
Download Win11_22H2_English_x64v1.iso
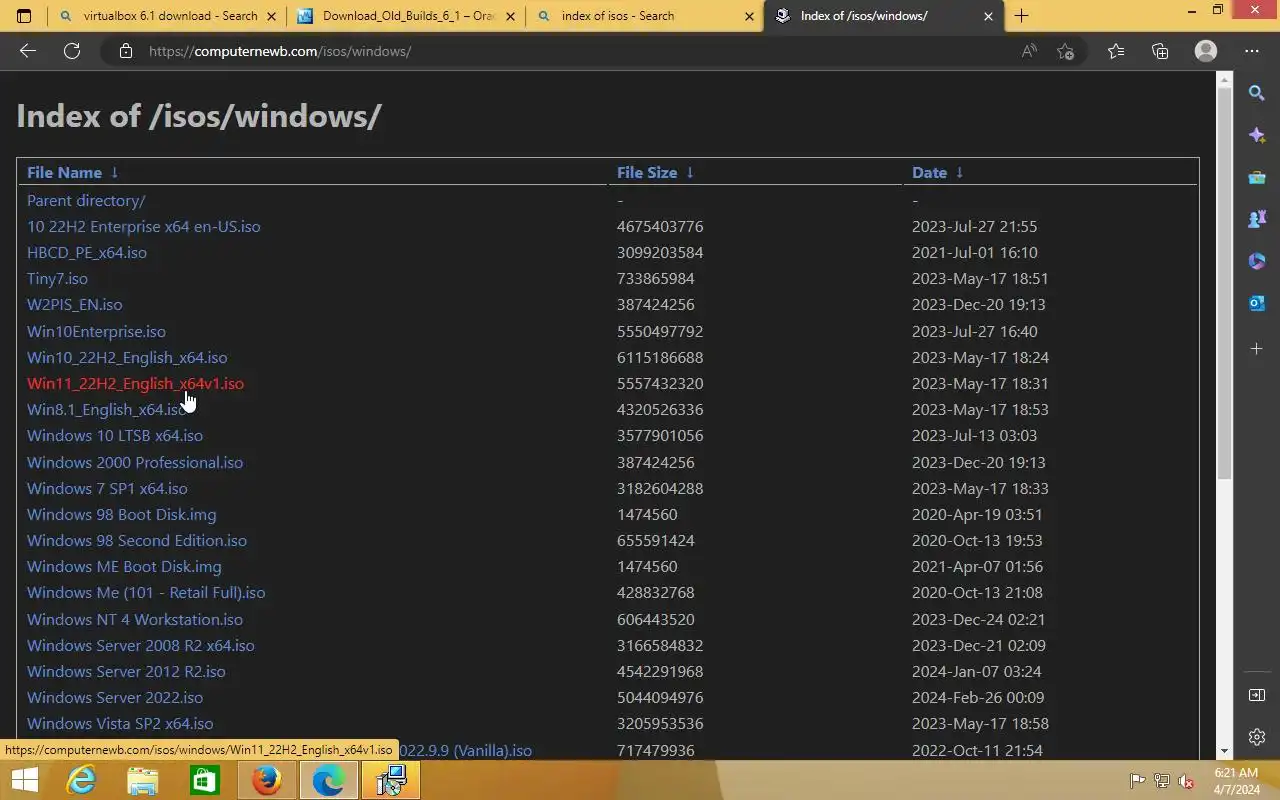point(135,383)
